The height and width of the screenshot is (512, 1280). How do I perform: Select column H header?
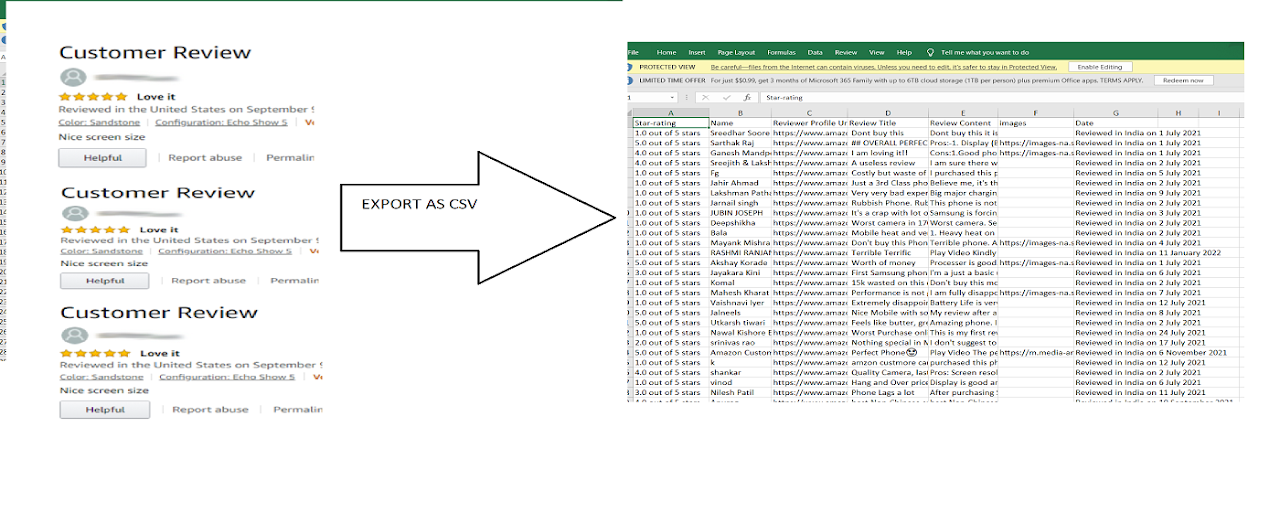tap(1178, 113)
